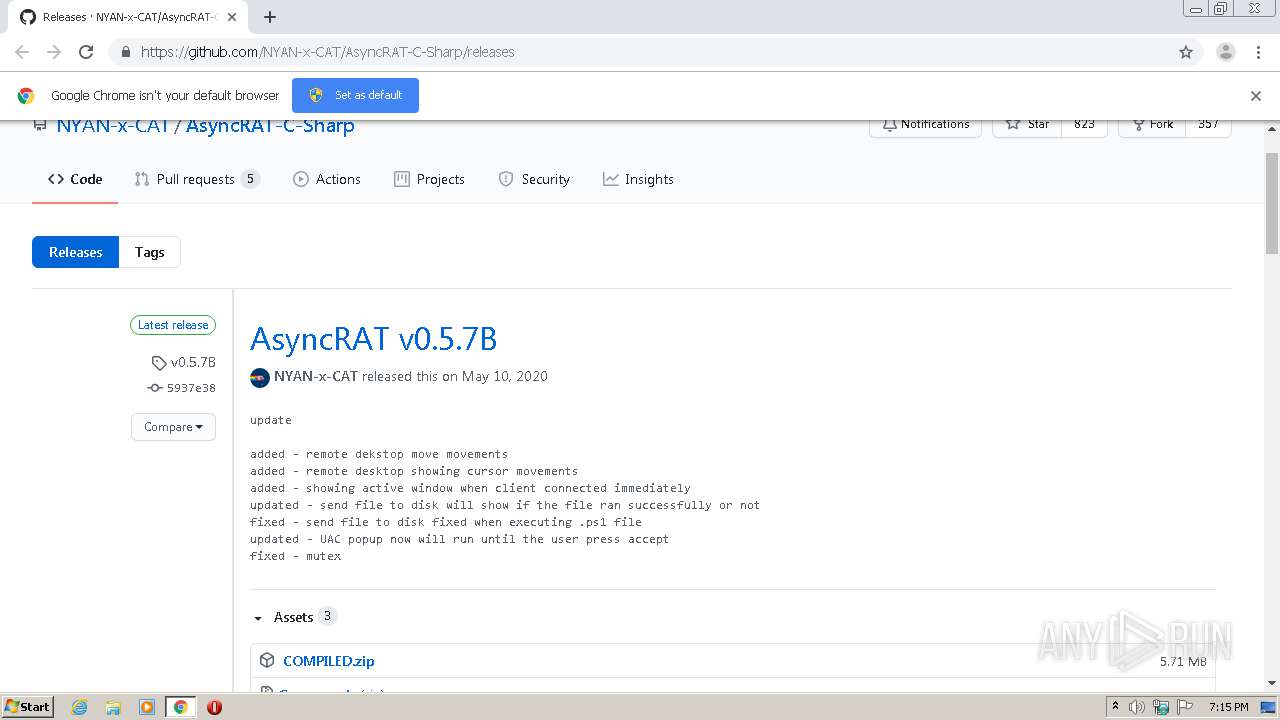
Task: Bookmark this page with the star icon
Action: click(x=1186, y=52)
